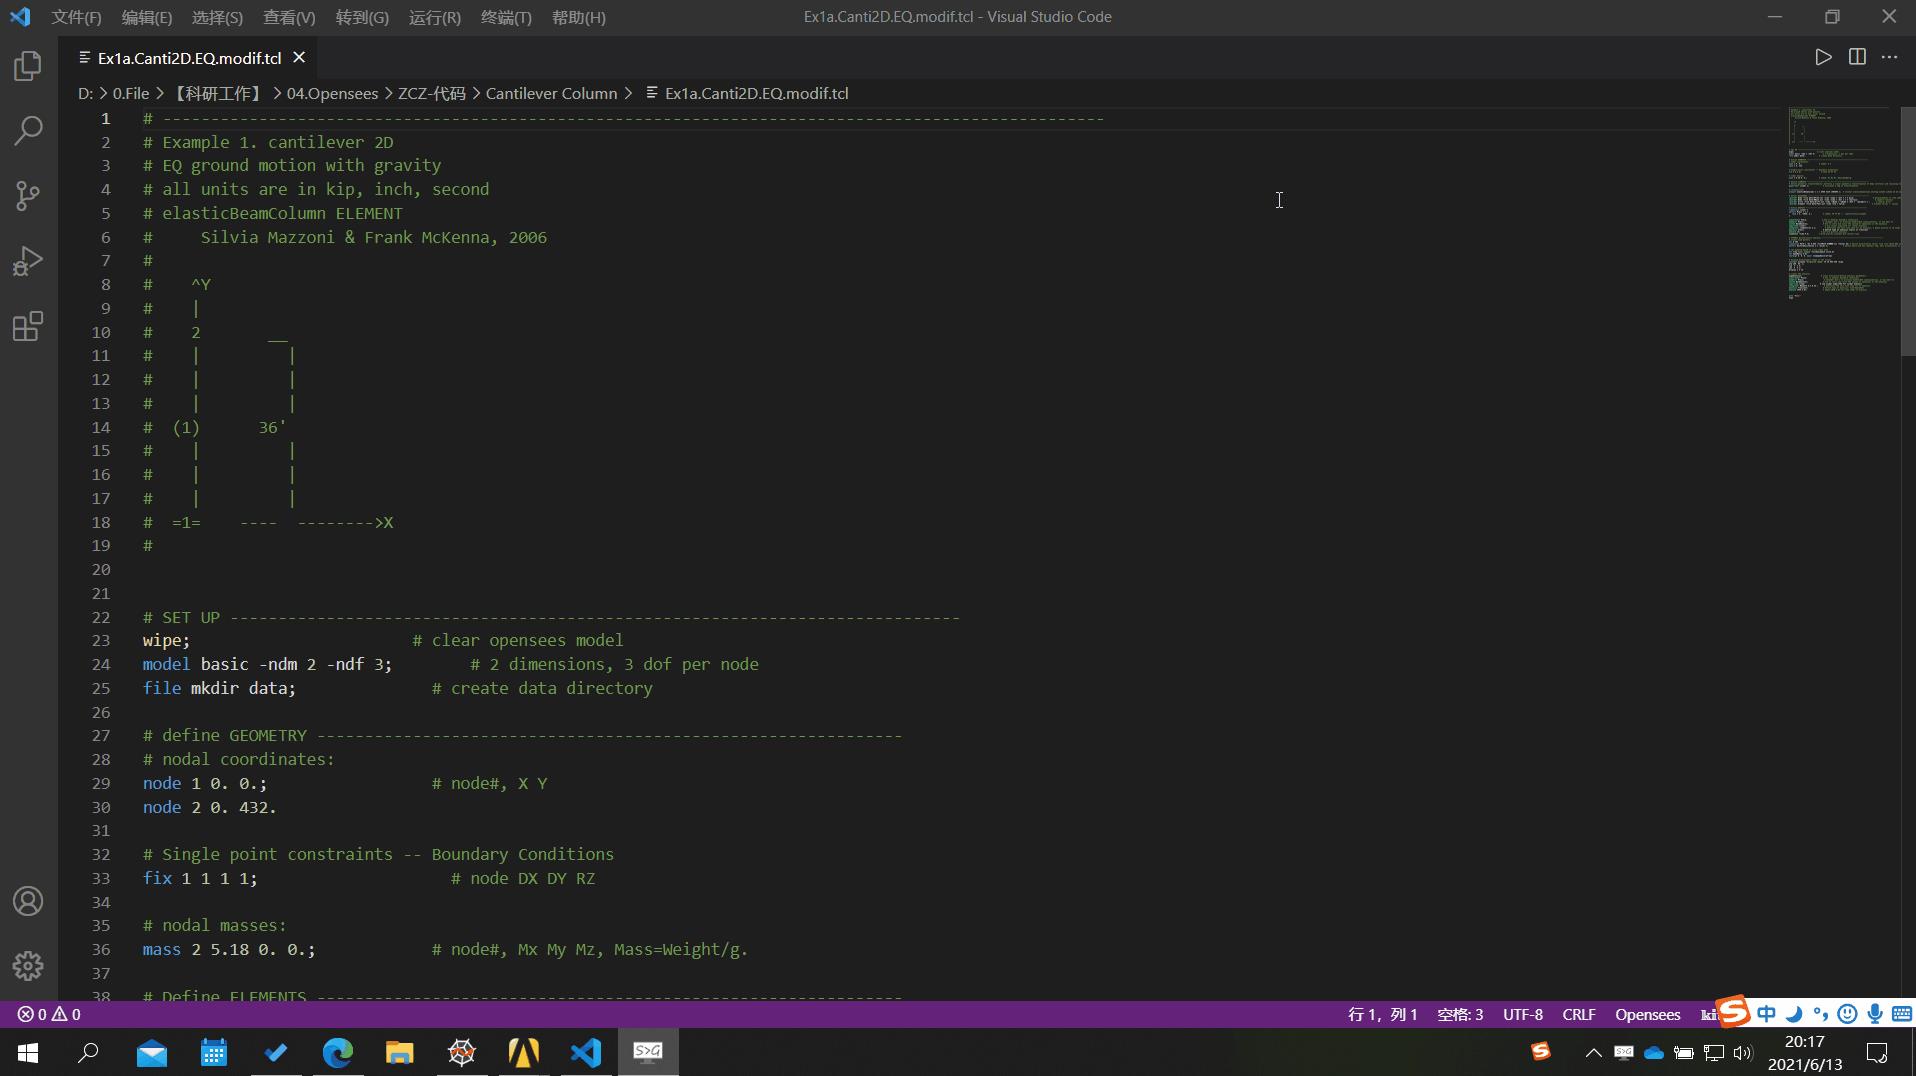The width and height of the screenshot is (1916, 1076).
Task: Toggle Sogou Chinese/English input mode
Action: (x=1766, y=1013)
